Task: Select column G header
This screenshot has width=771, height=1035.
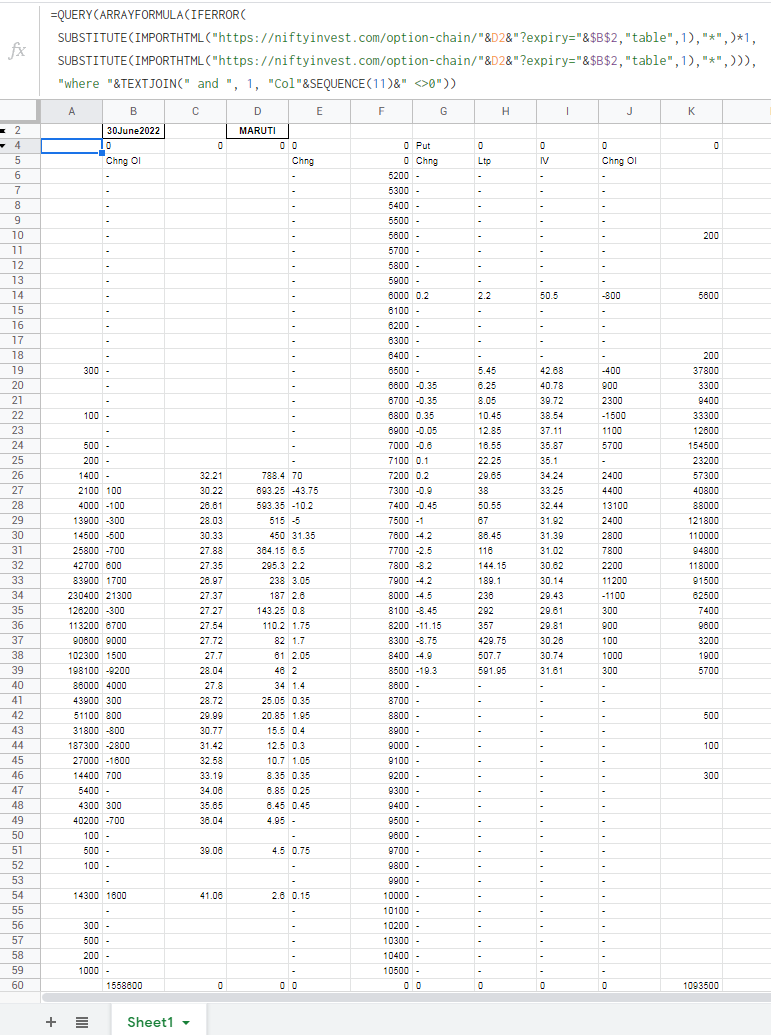Action: [x=444, y=111]
